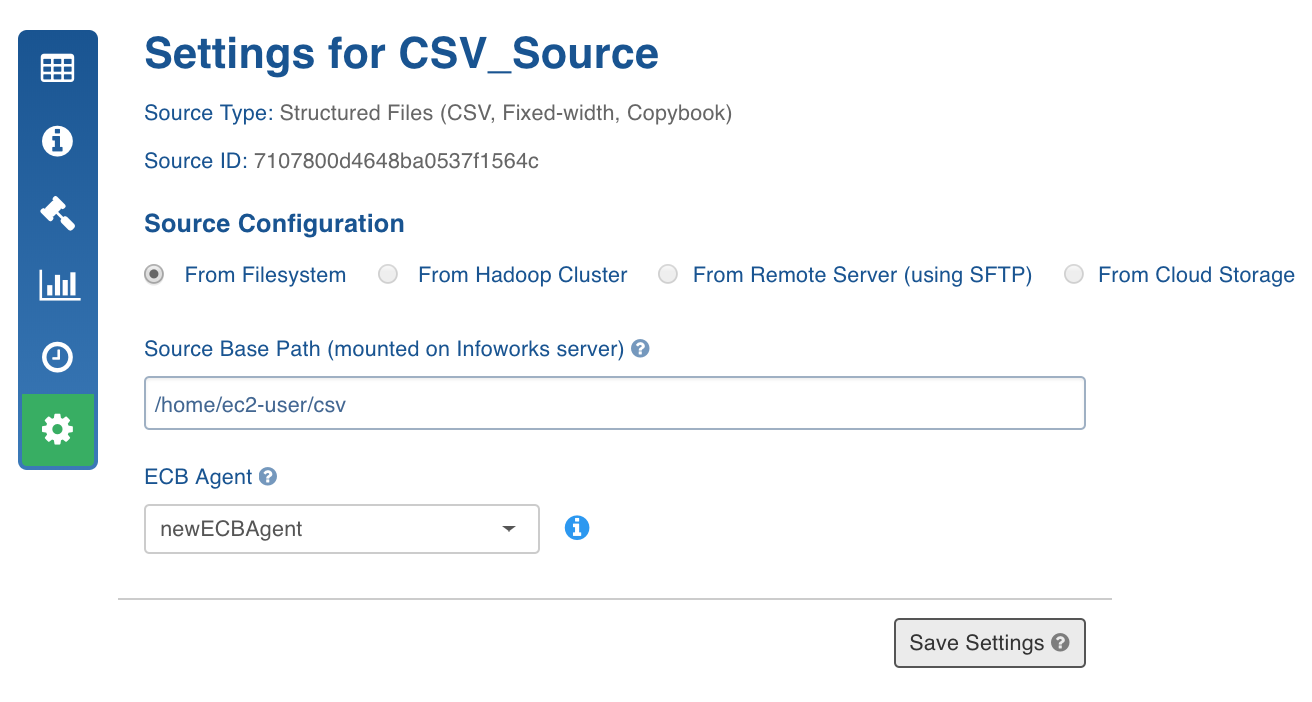Click help icon beside ECB Agent label
This screenshot has width=1312, height=702.
tap(268, 477)
